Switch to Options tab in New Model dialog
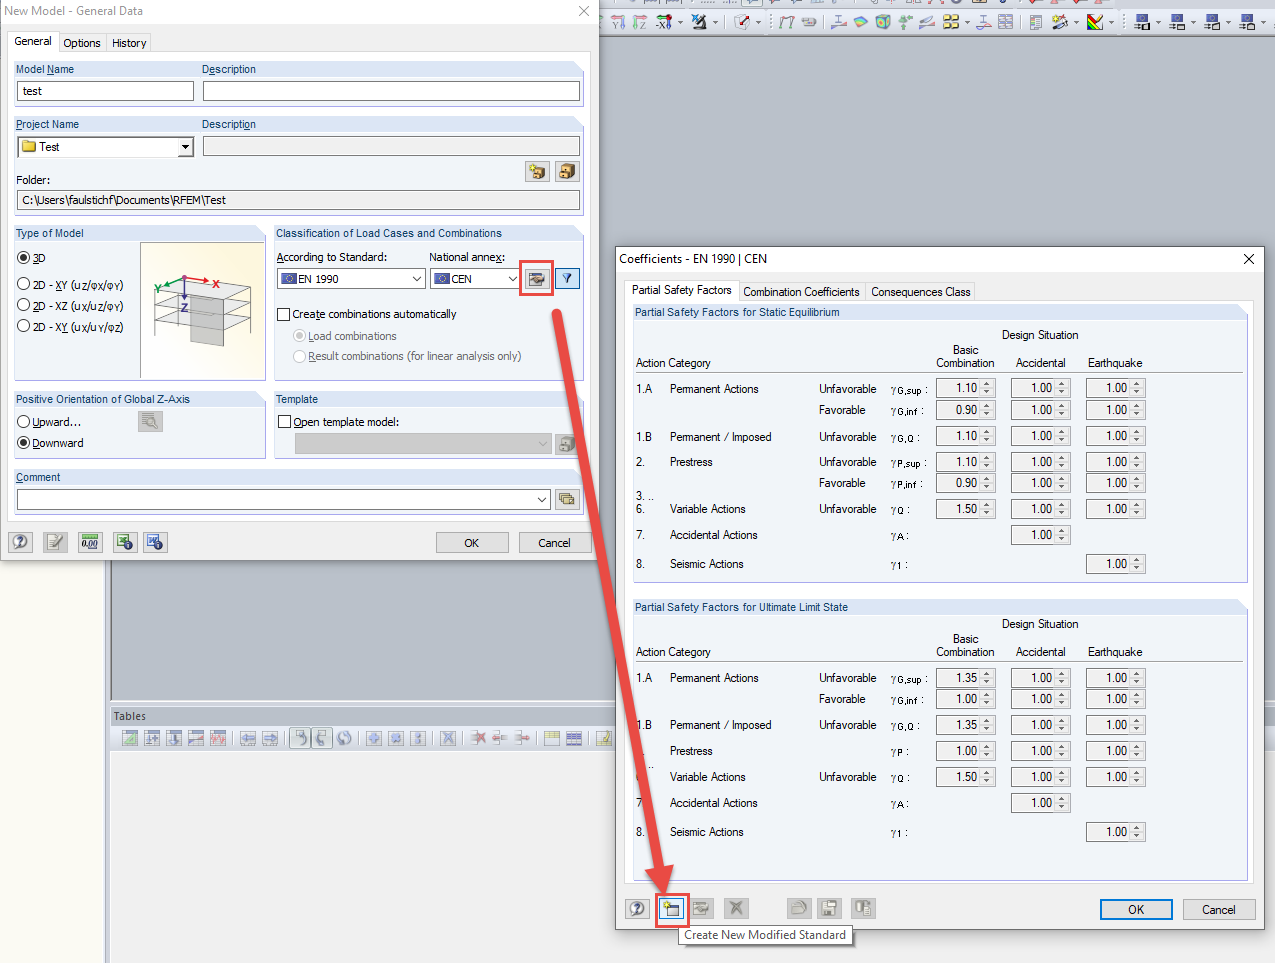1275x963 pixels. [82, 43]
